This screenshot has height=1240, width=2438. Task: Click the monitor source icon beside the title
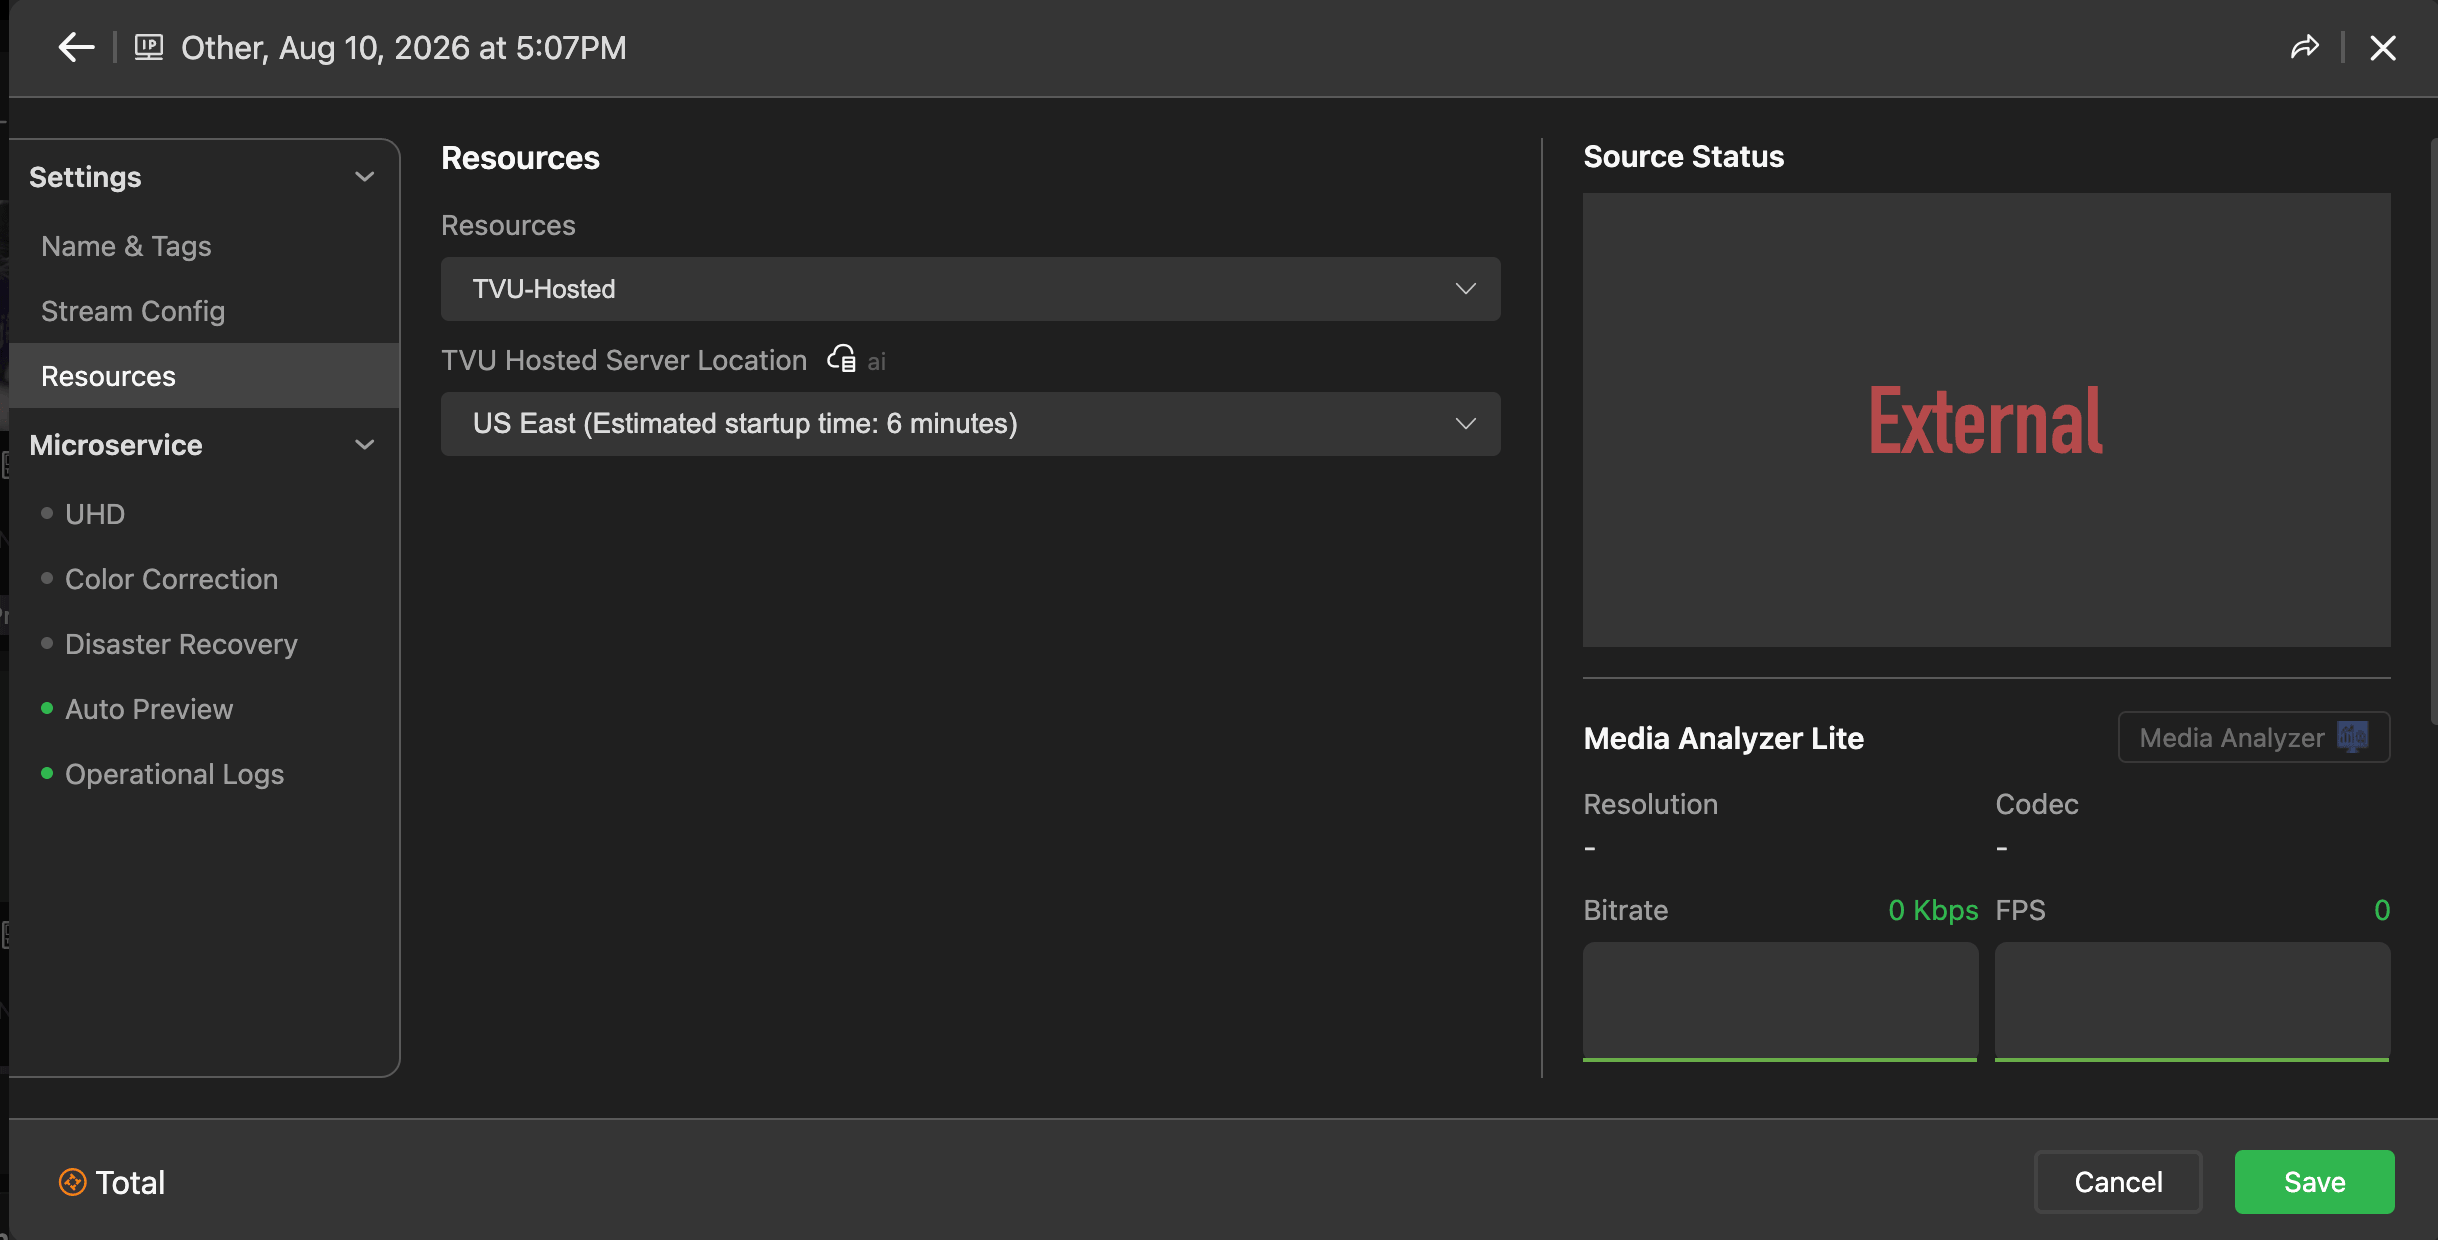point(149,47)
